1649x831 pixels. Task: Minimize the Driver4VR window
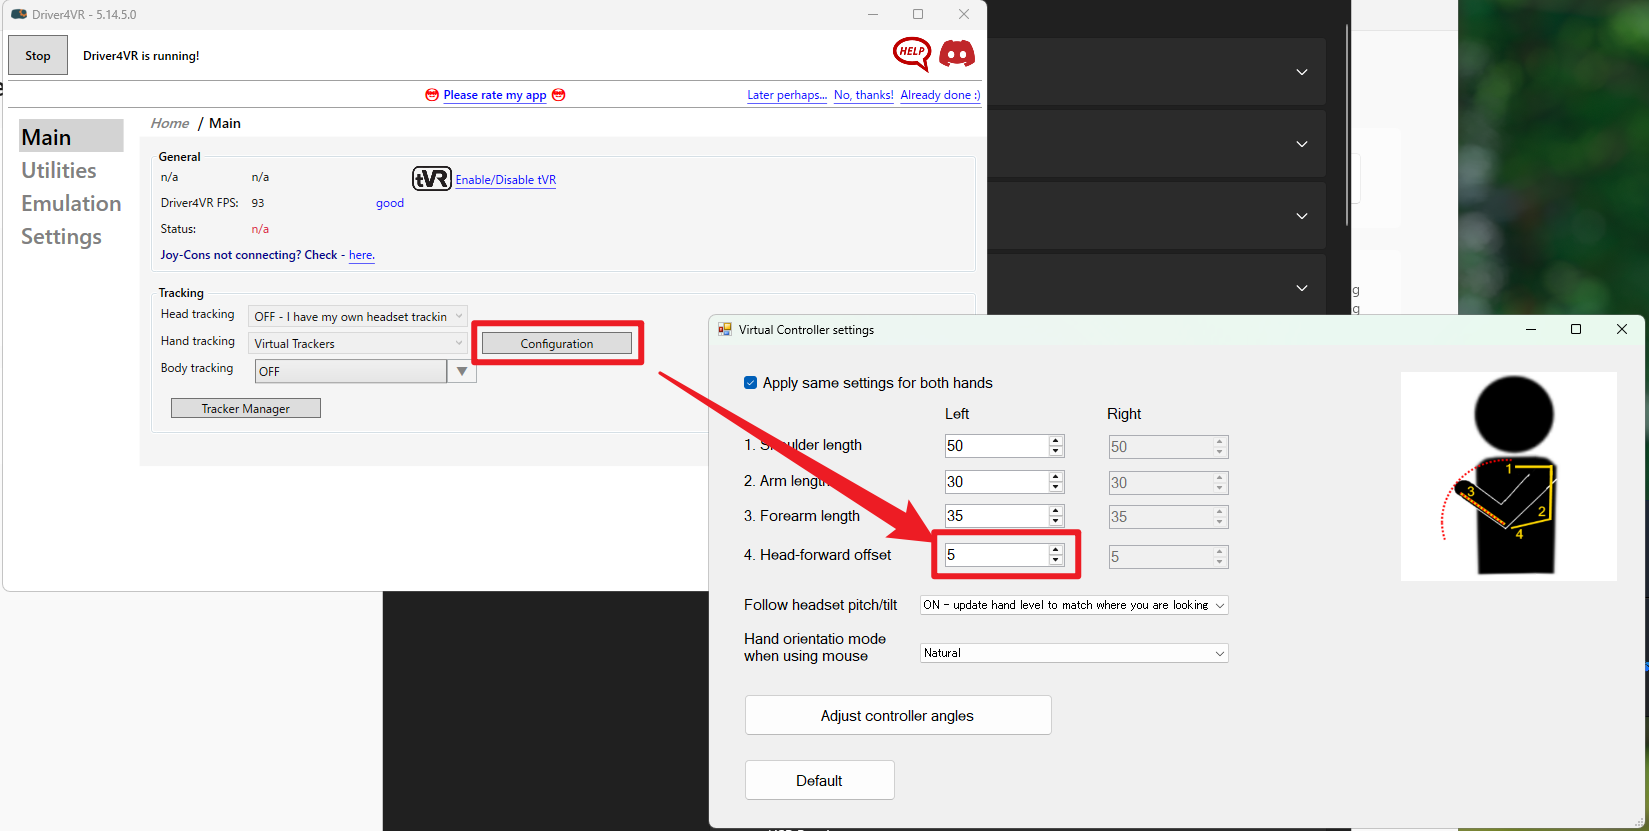point(873,14)
